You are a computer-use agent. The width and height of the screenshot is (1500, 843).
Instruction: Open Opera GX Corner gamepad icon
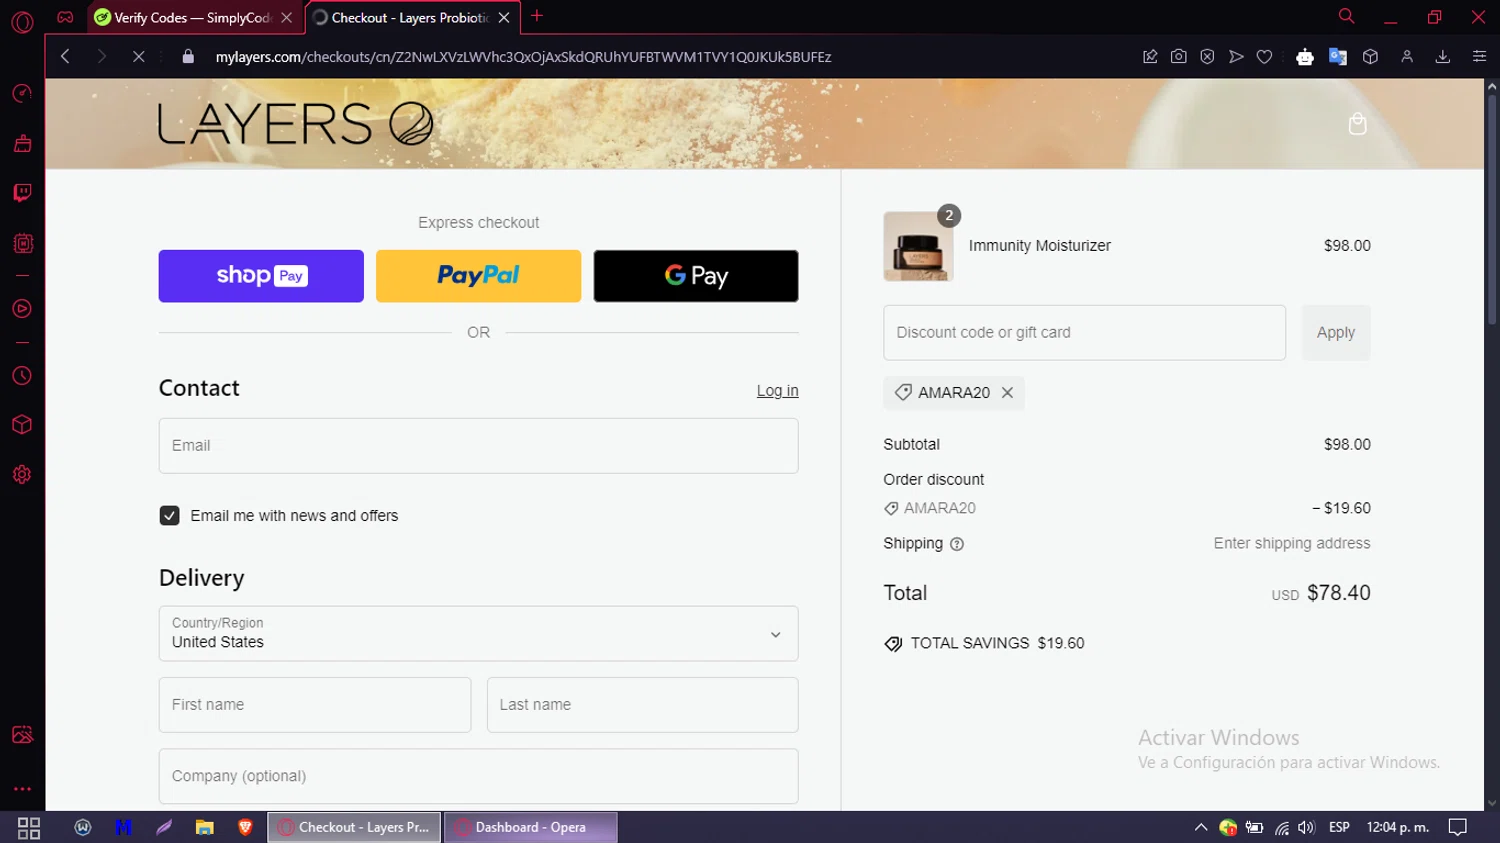point(65,17)
